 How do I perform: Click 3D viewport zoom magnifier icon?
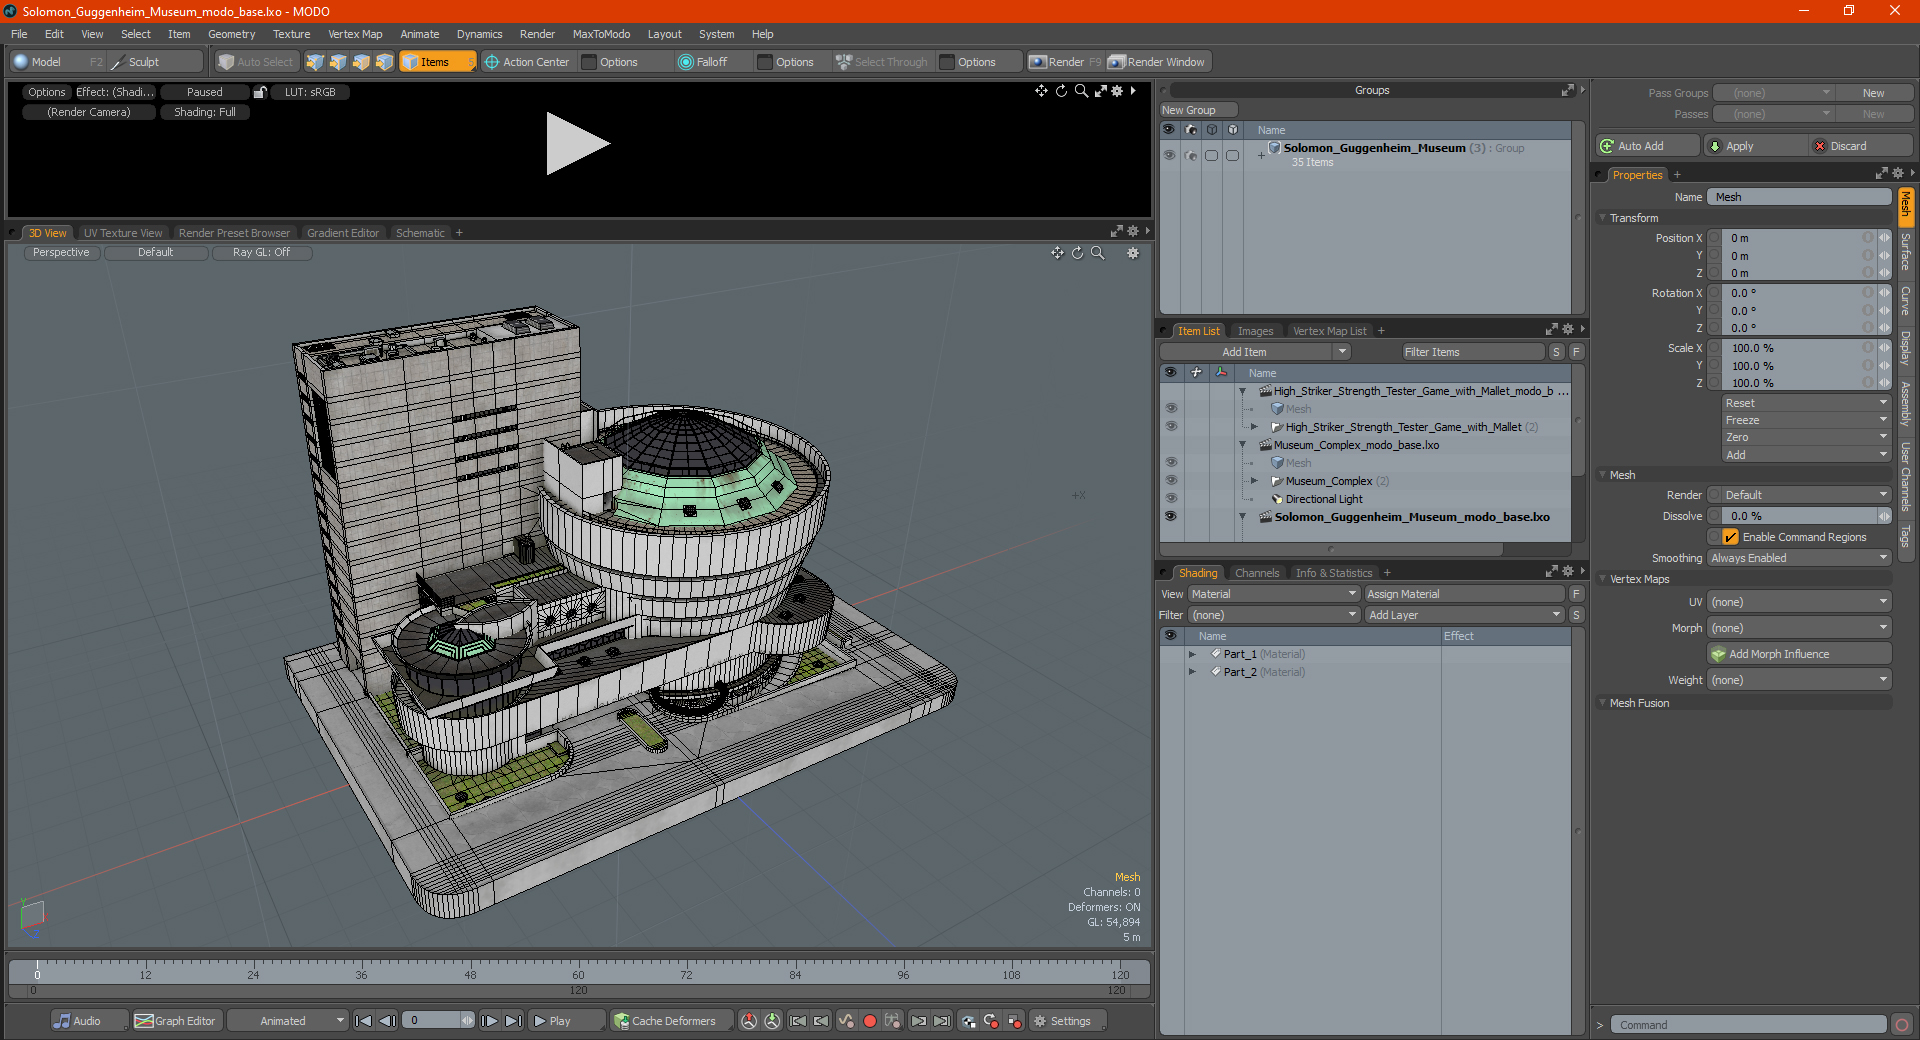click(1097, 253)
